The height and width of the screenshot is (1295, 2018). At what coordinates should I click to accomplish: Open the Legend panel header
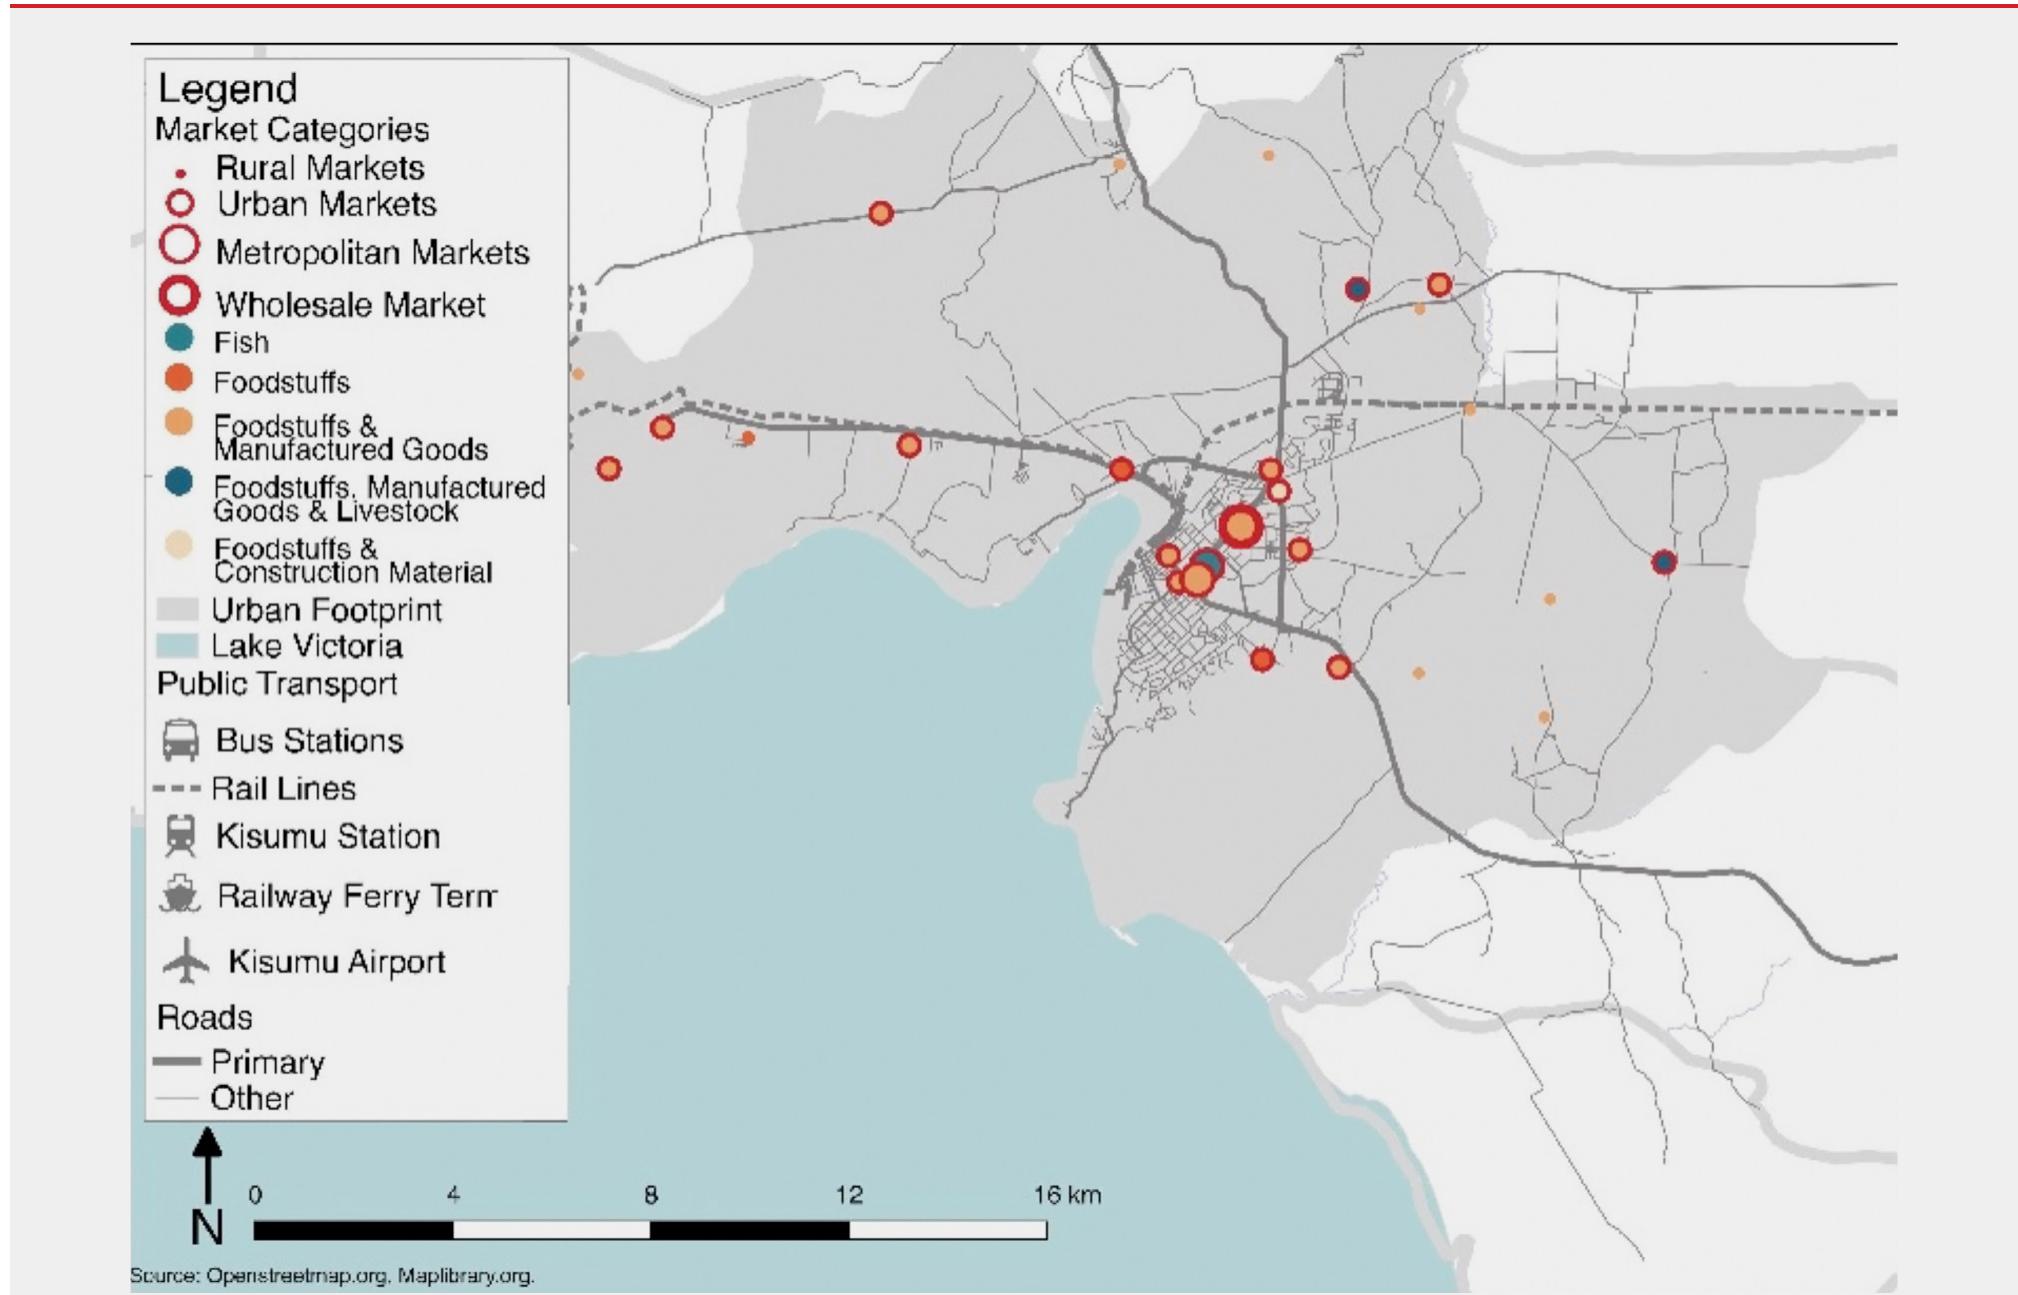point(225,90)
